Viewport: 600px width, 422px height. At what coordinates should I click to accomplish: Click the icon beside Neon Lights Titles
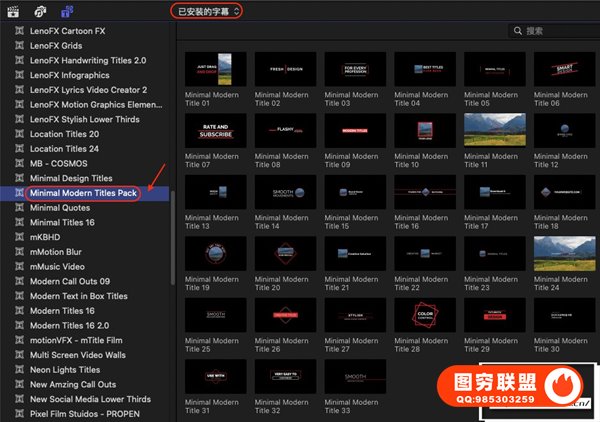point(17,369)
